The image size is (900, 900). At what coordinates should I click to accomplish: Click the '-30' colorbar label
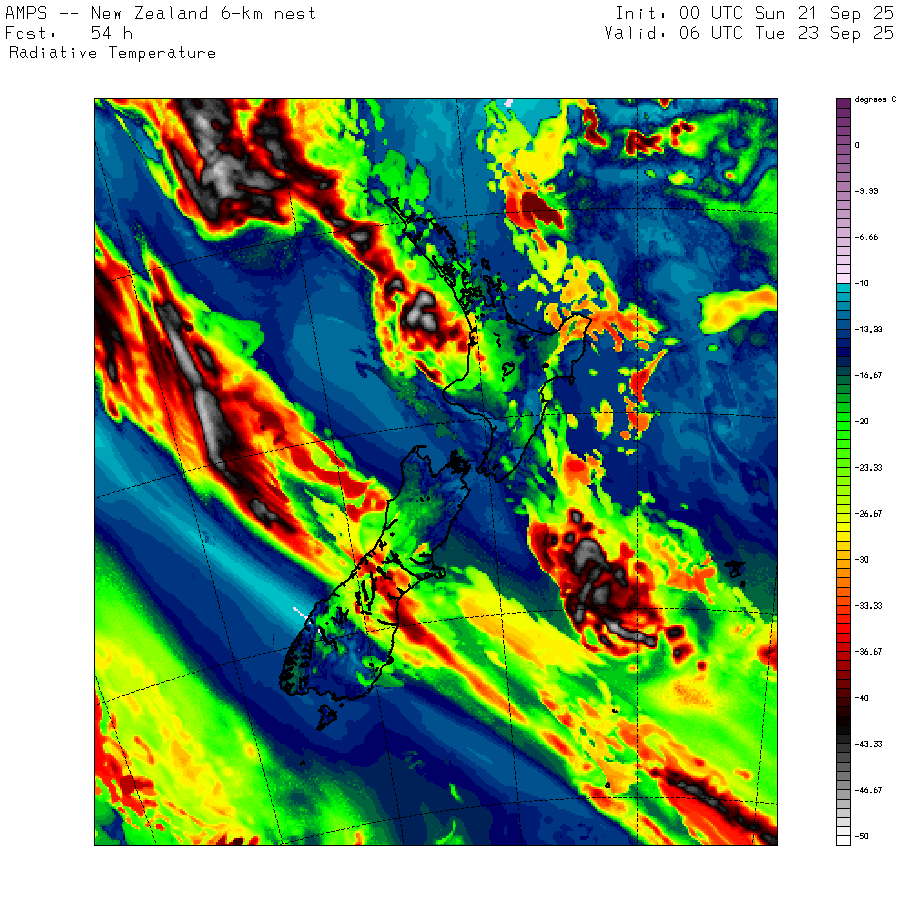pyautogui.click(x=862, y=560)
